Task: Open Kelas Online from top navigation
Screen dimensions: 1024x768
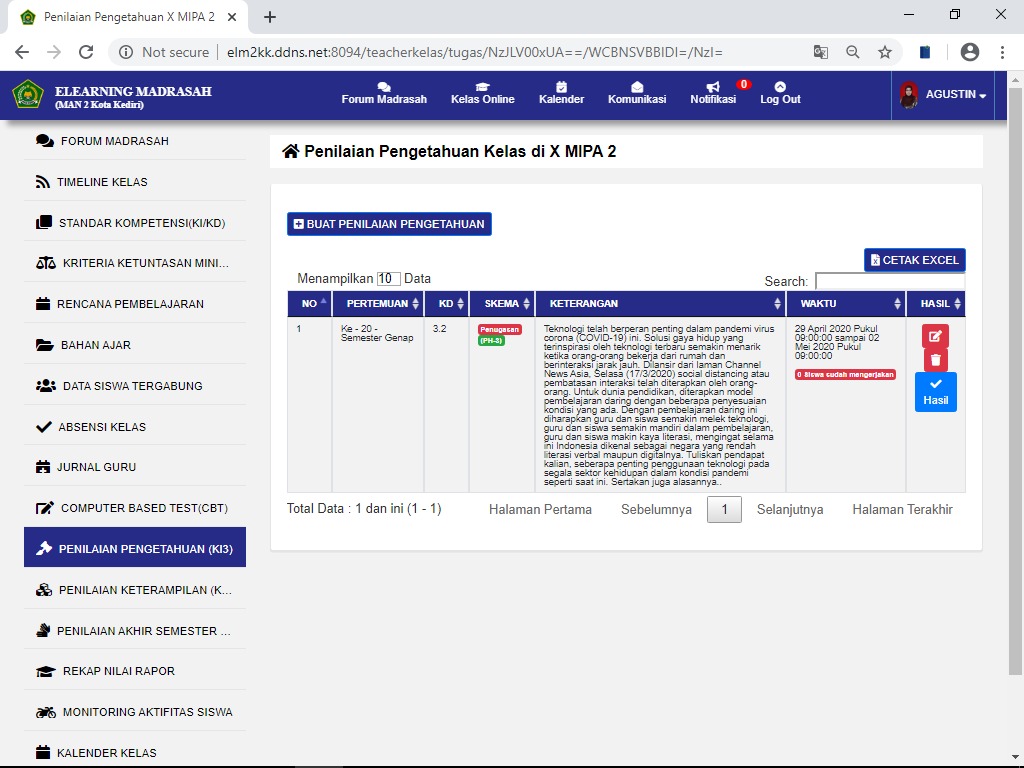Action: pyautogui.click(x=482, y=94)
